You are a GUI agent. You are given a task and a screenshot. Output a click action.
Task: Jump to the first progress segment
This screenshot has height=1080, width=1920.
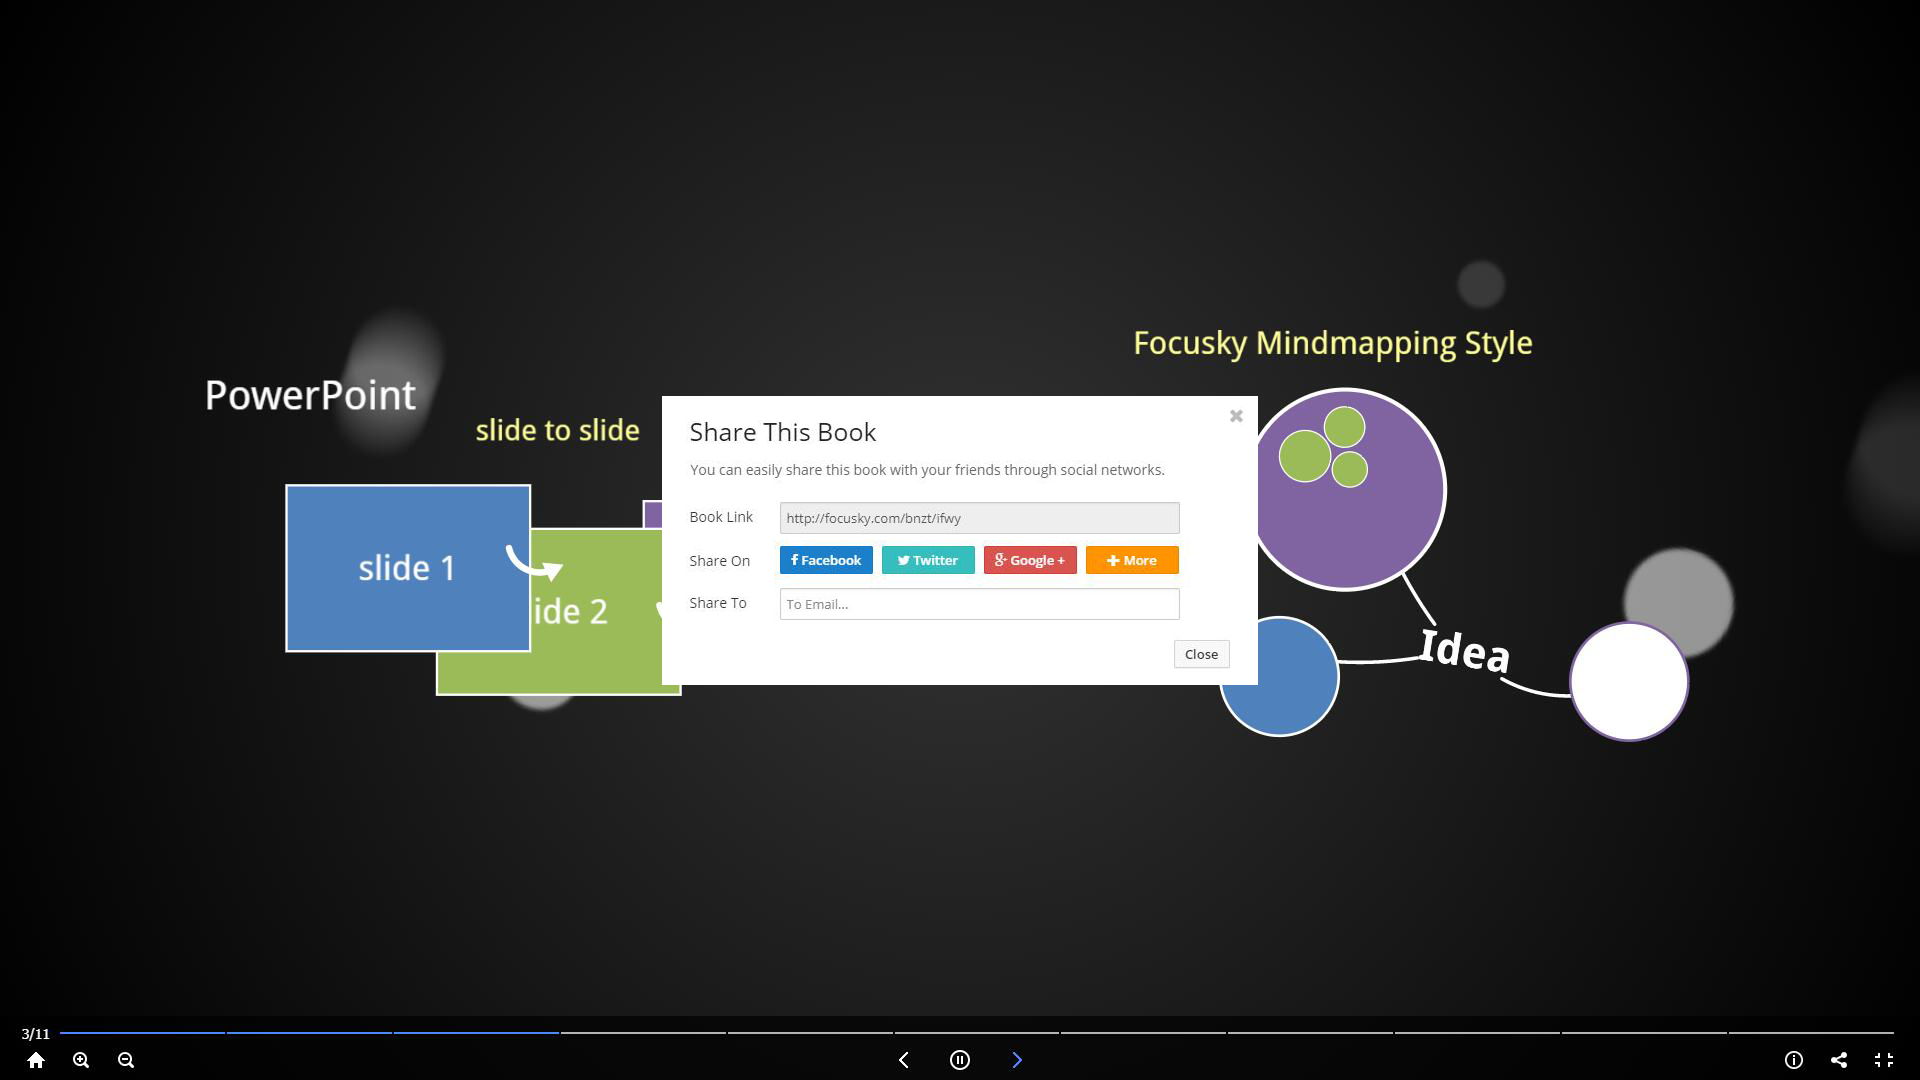(142, 1033)
